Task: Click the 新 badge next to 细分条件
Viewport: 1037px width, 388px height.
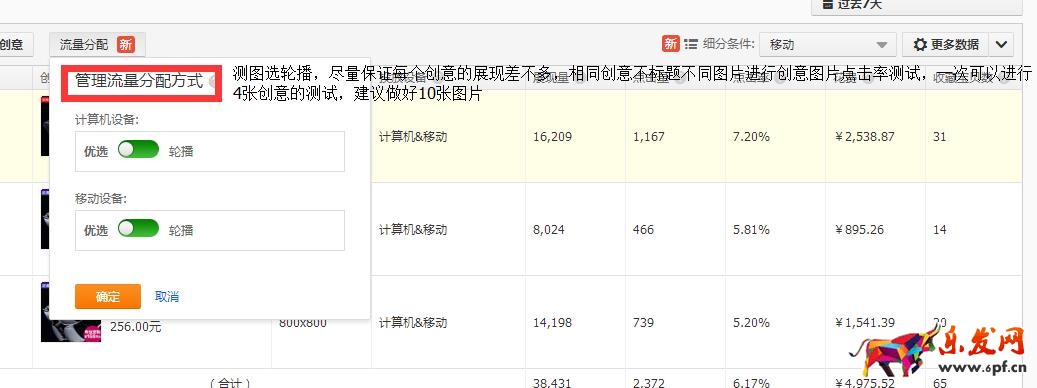Action: point(671,44)
